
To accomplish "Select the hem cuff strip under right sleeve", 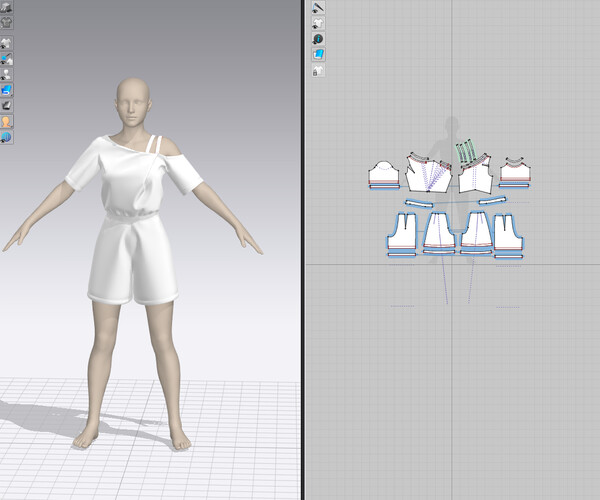I will pyautogui.click(x=514, y=186).
